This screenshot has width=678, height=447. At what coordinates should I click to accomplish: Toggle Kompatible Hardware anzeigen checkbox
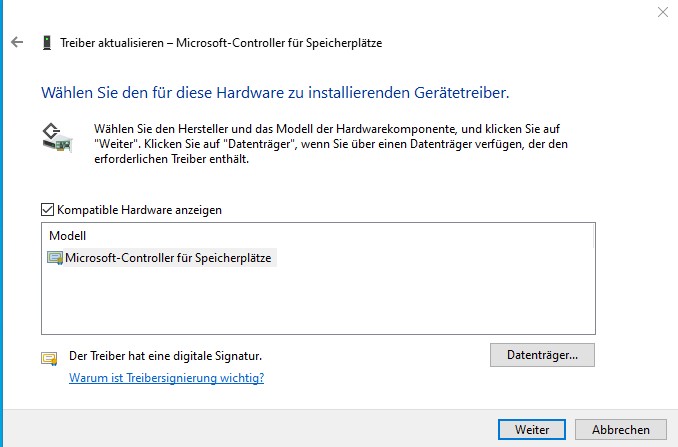pyautogui.click(x=48, y=210)
